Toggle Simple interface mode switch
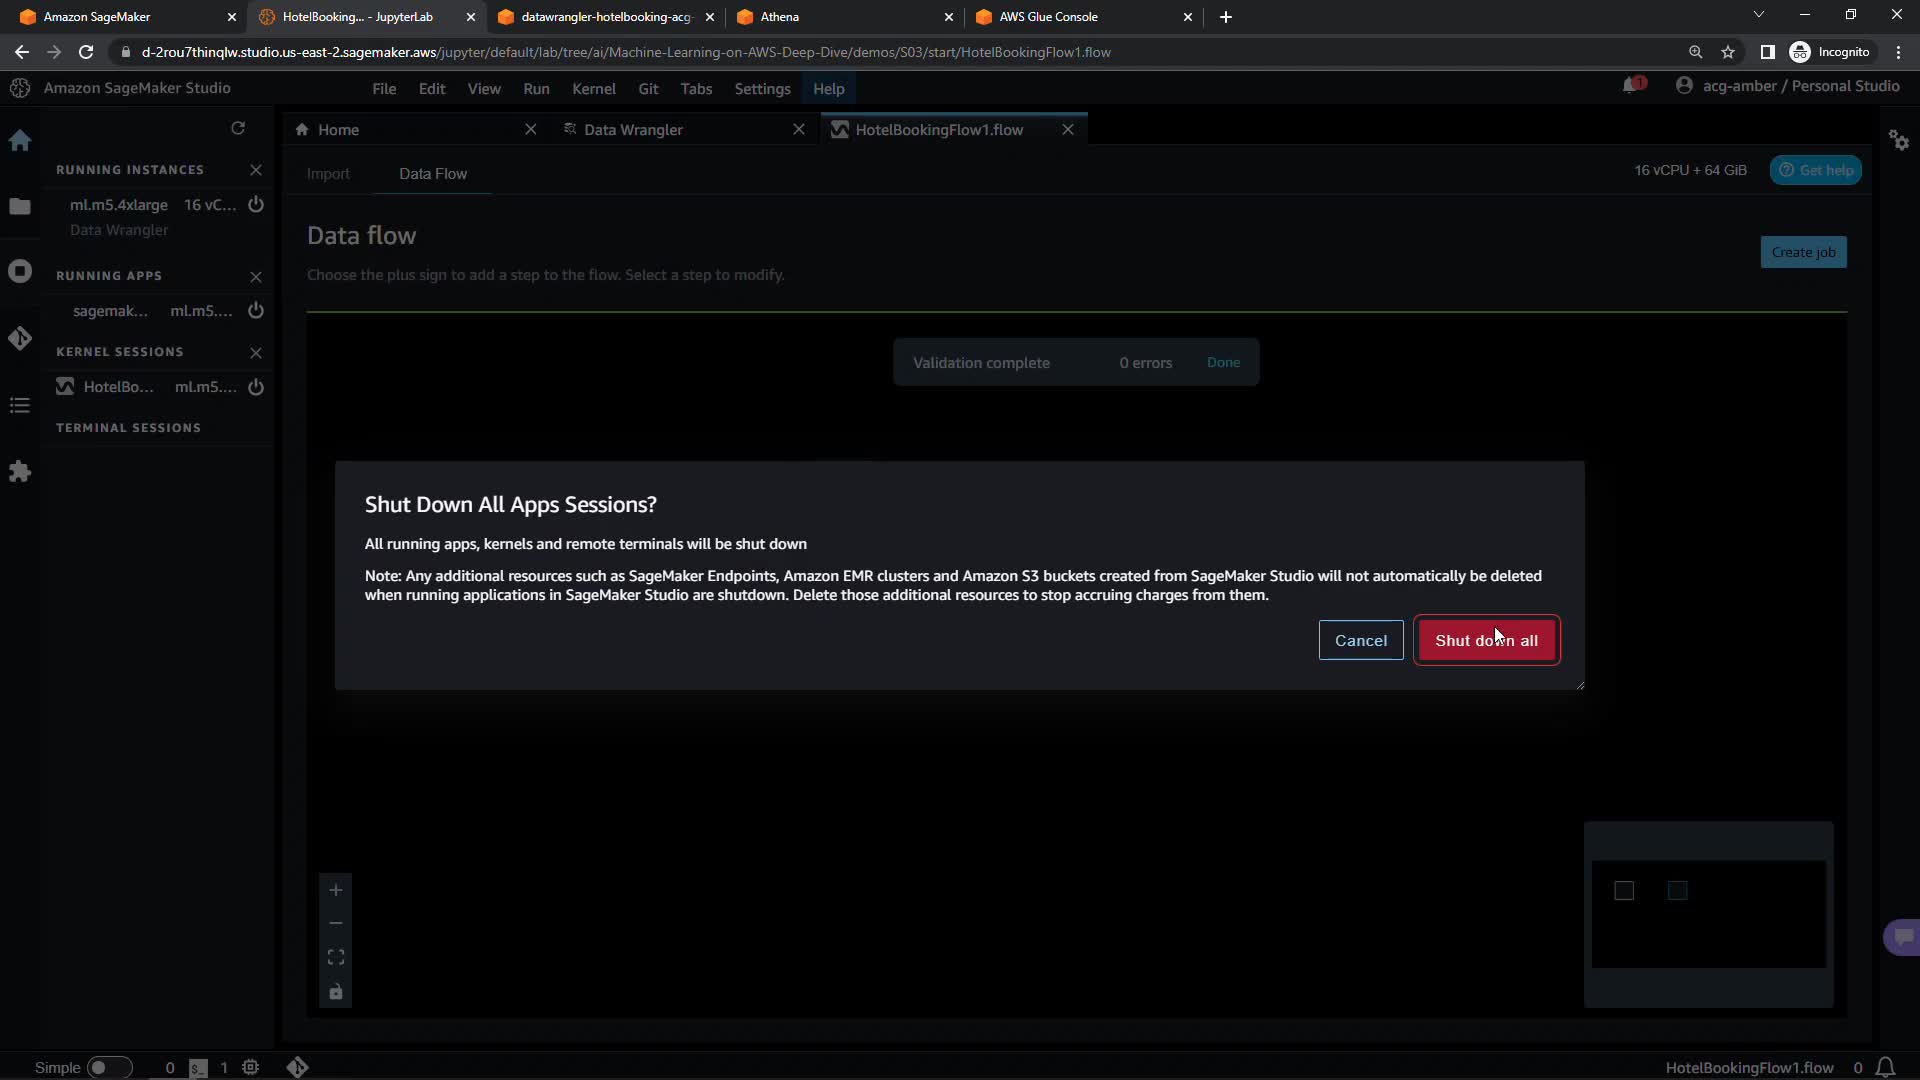This screenshot has height=1080, width=1920. [x=109, y=1067]
